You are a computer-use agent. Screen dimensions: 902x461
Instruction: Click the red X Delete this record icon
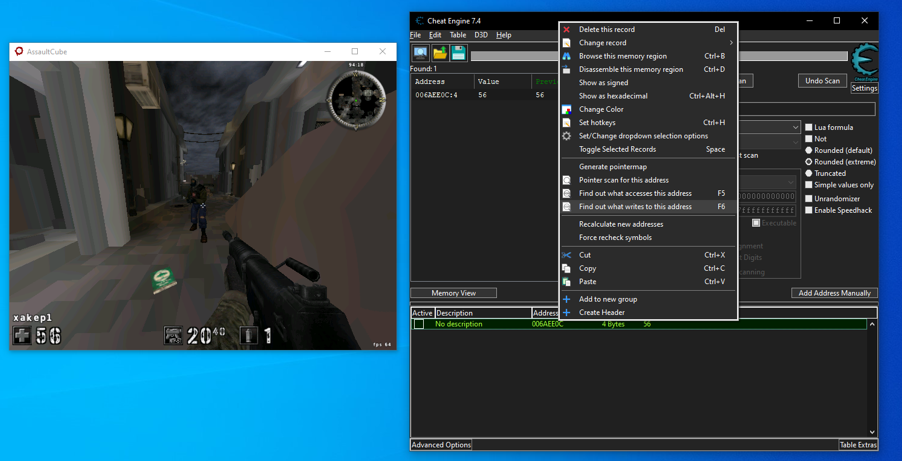tap(567, 30)
